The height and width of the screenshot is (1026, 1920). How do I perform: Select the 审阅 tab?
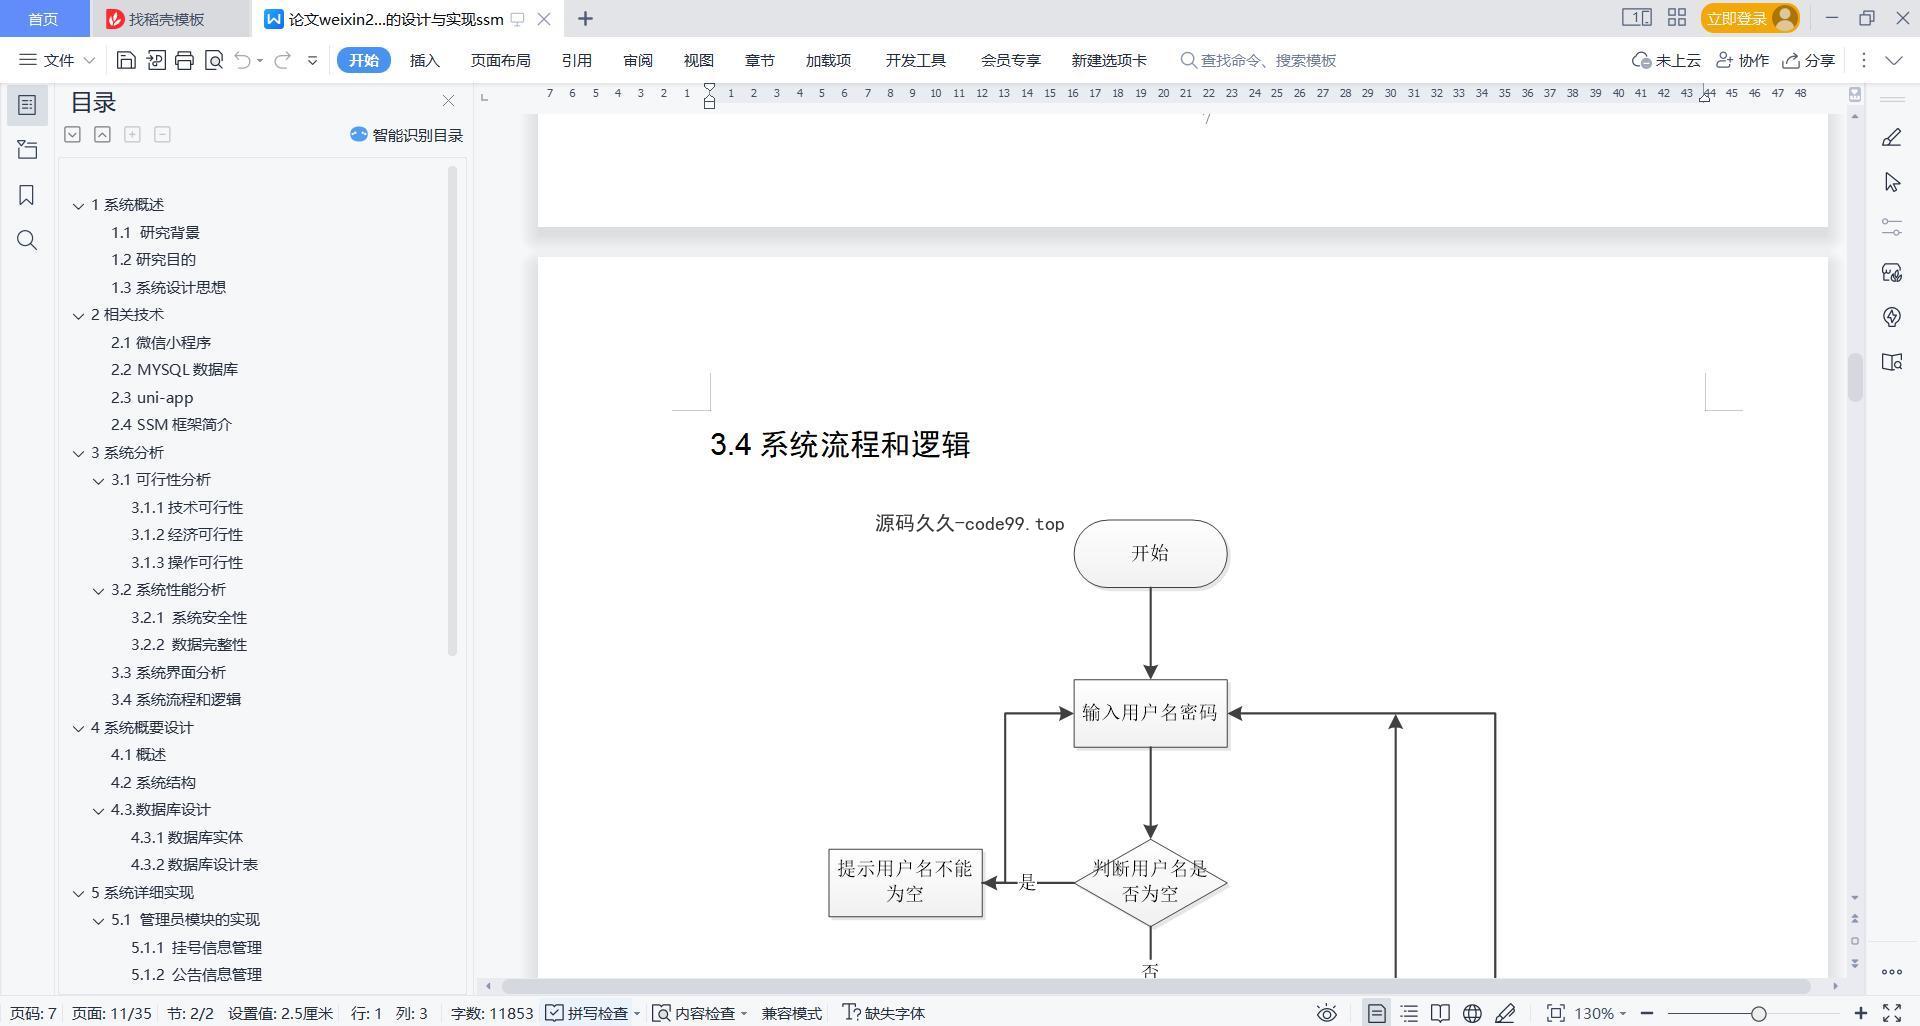[637, 60]
